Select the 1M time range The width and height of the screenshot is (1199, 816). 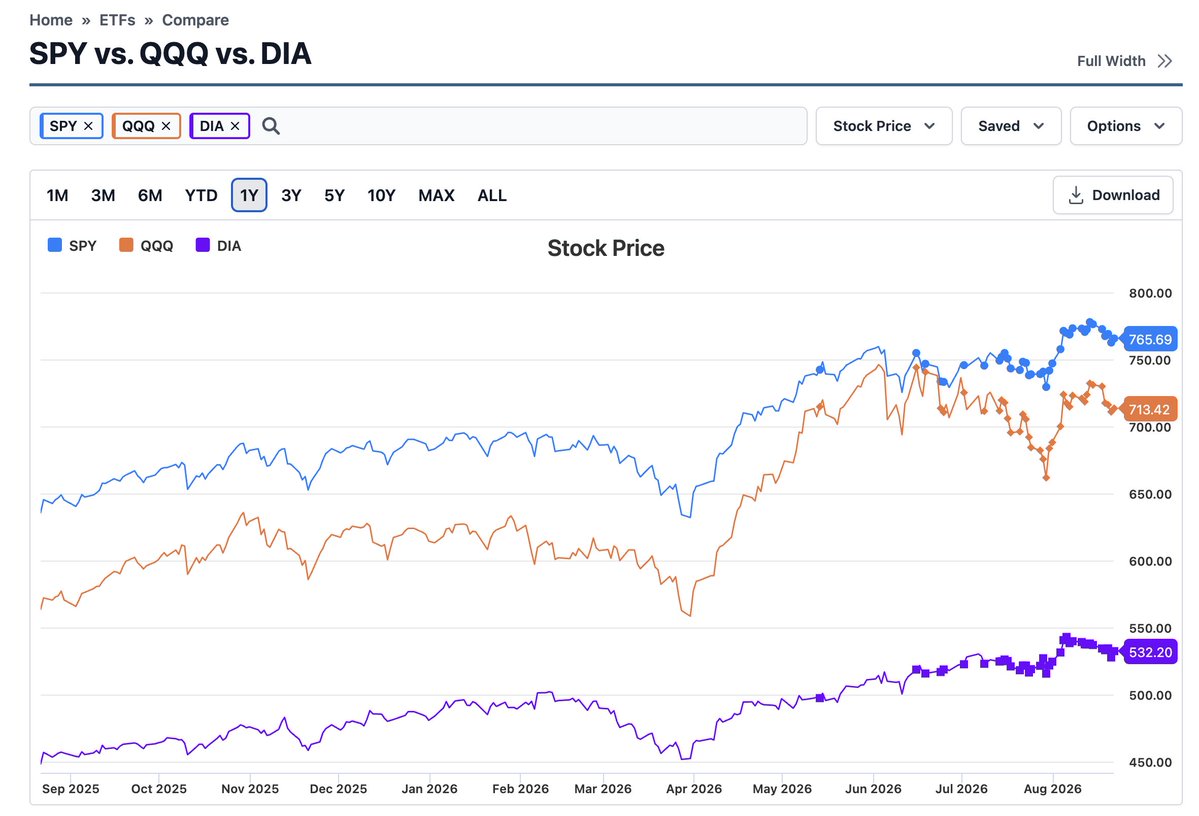point(57,195)
